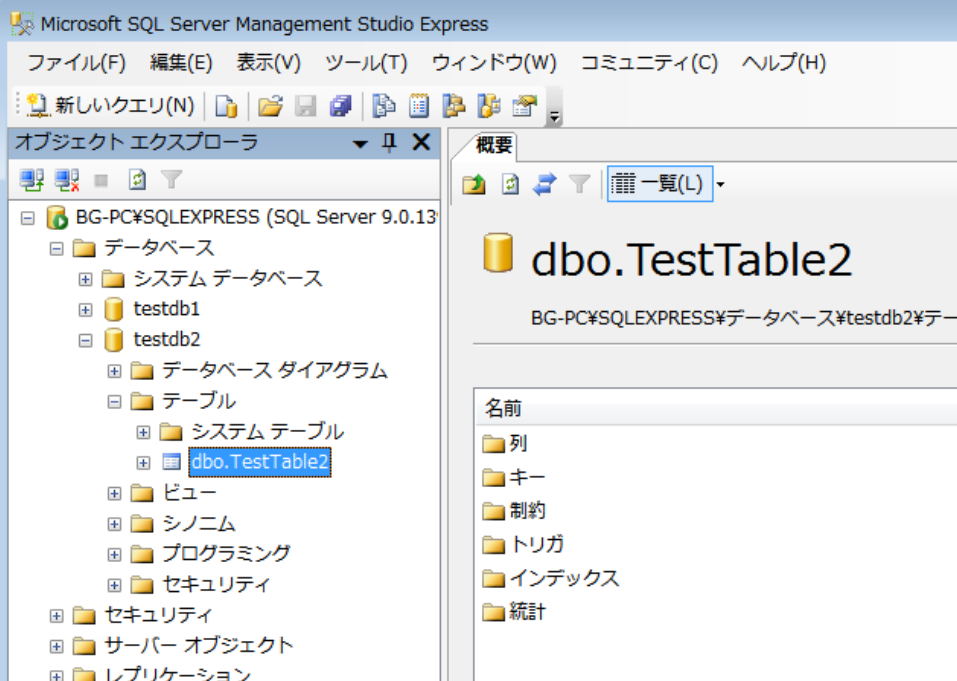Click the save all icon
The image size is (957, 681).
tap(341, 106)
